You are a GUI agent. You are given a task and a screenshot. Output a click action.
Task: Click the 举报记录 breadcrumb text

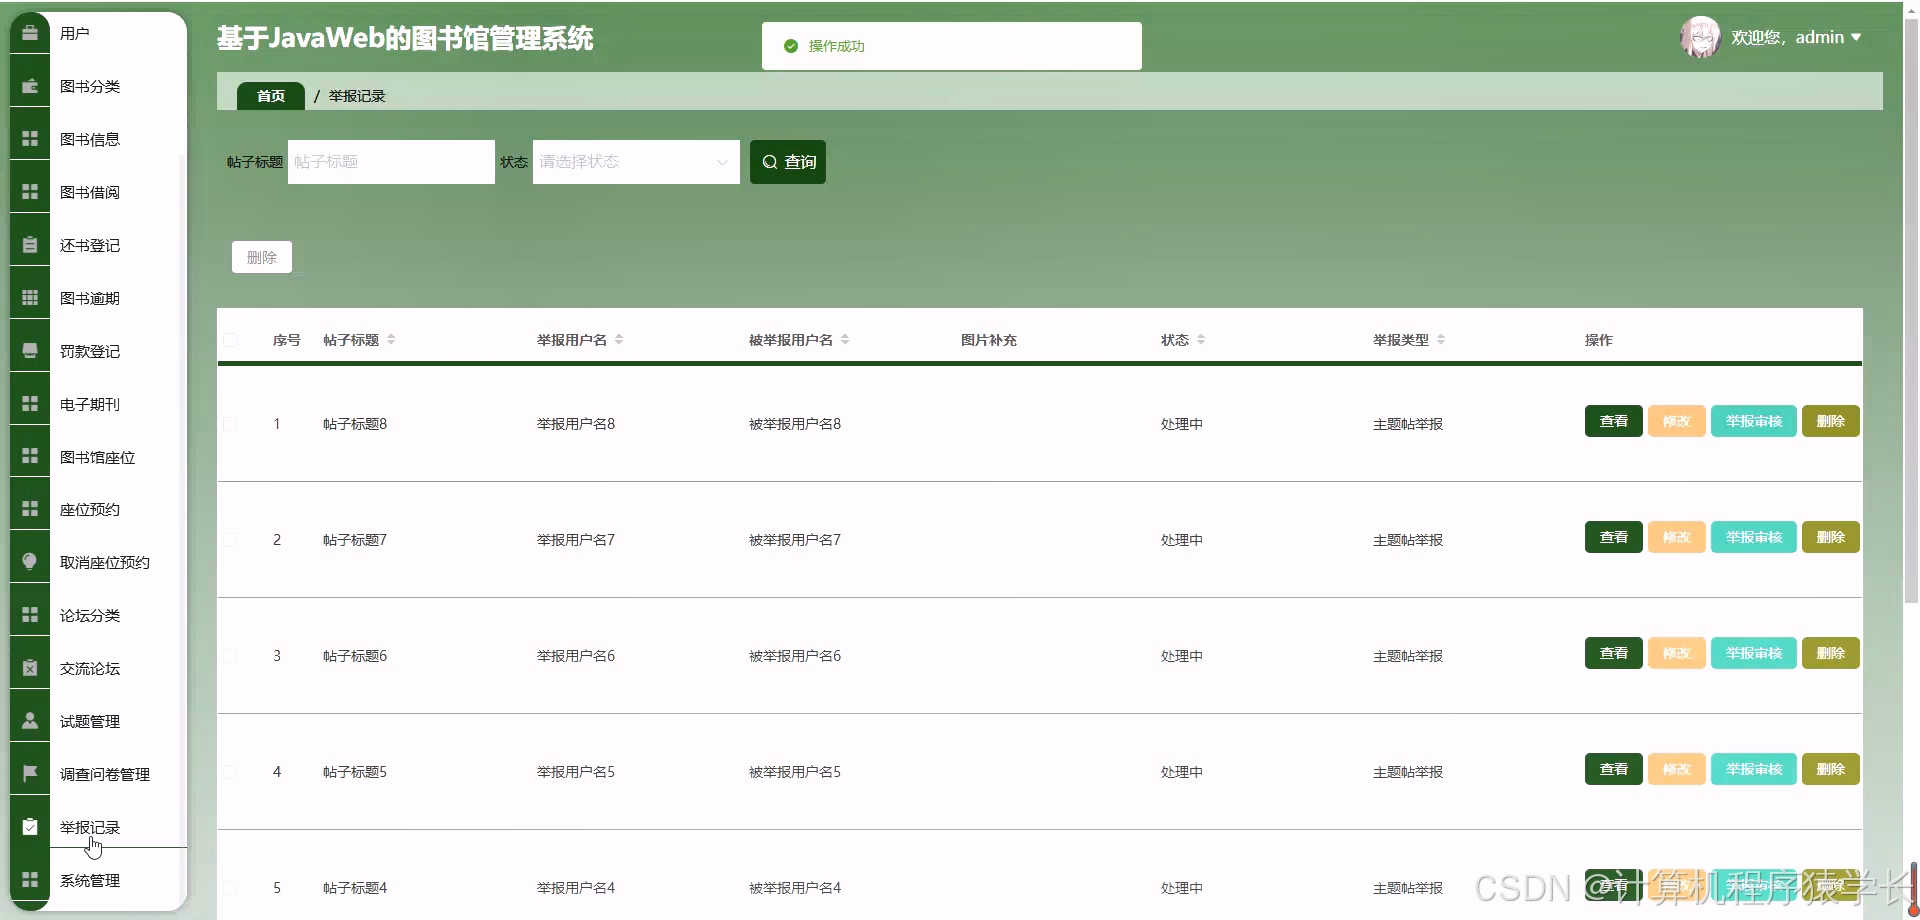click(x=357, y=96)
